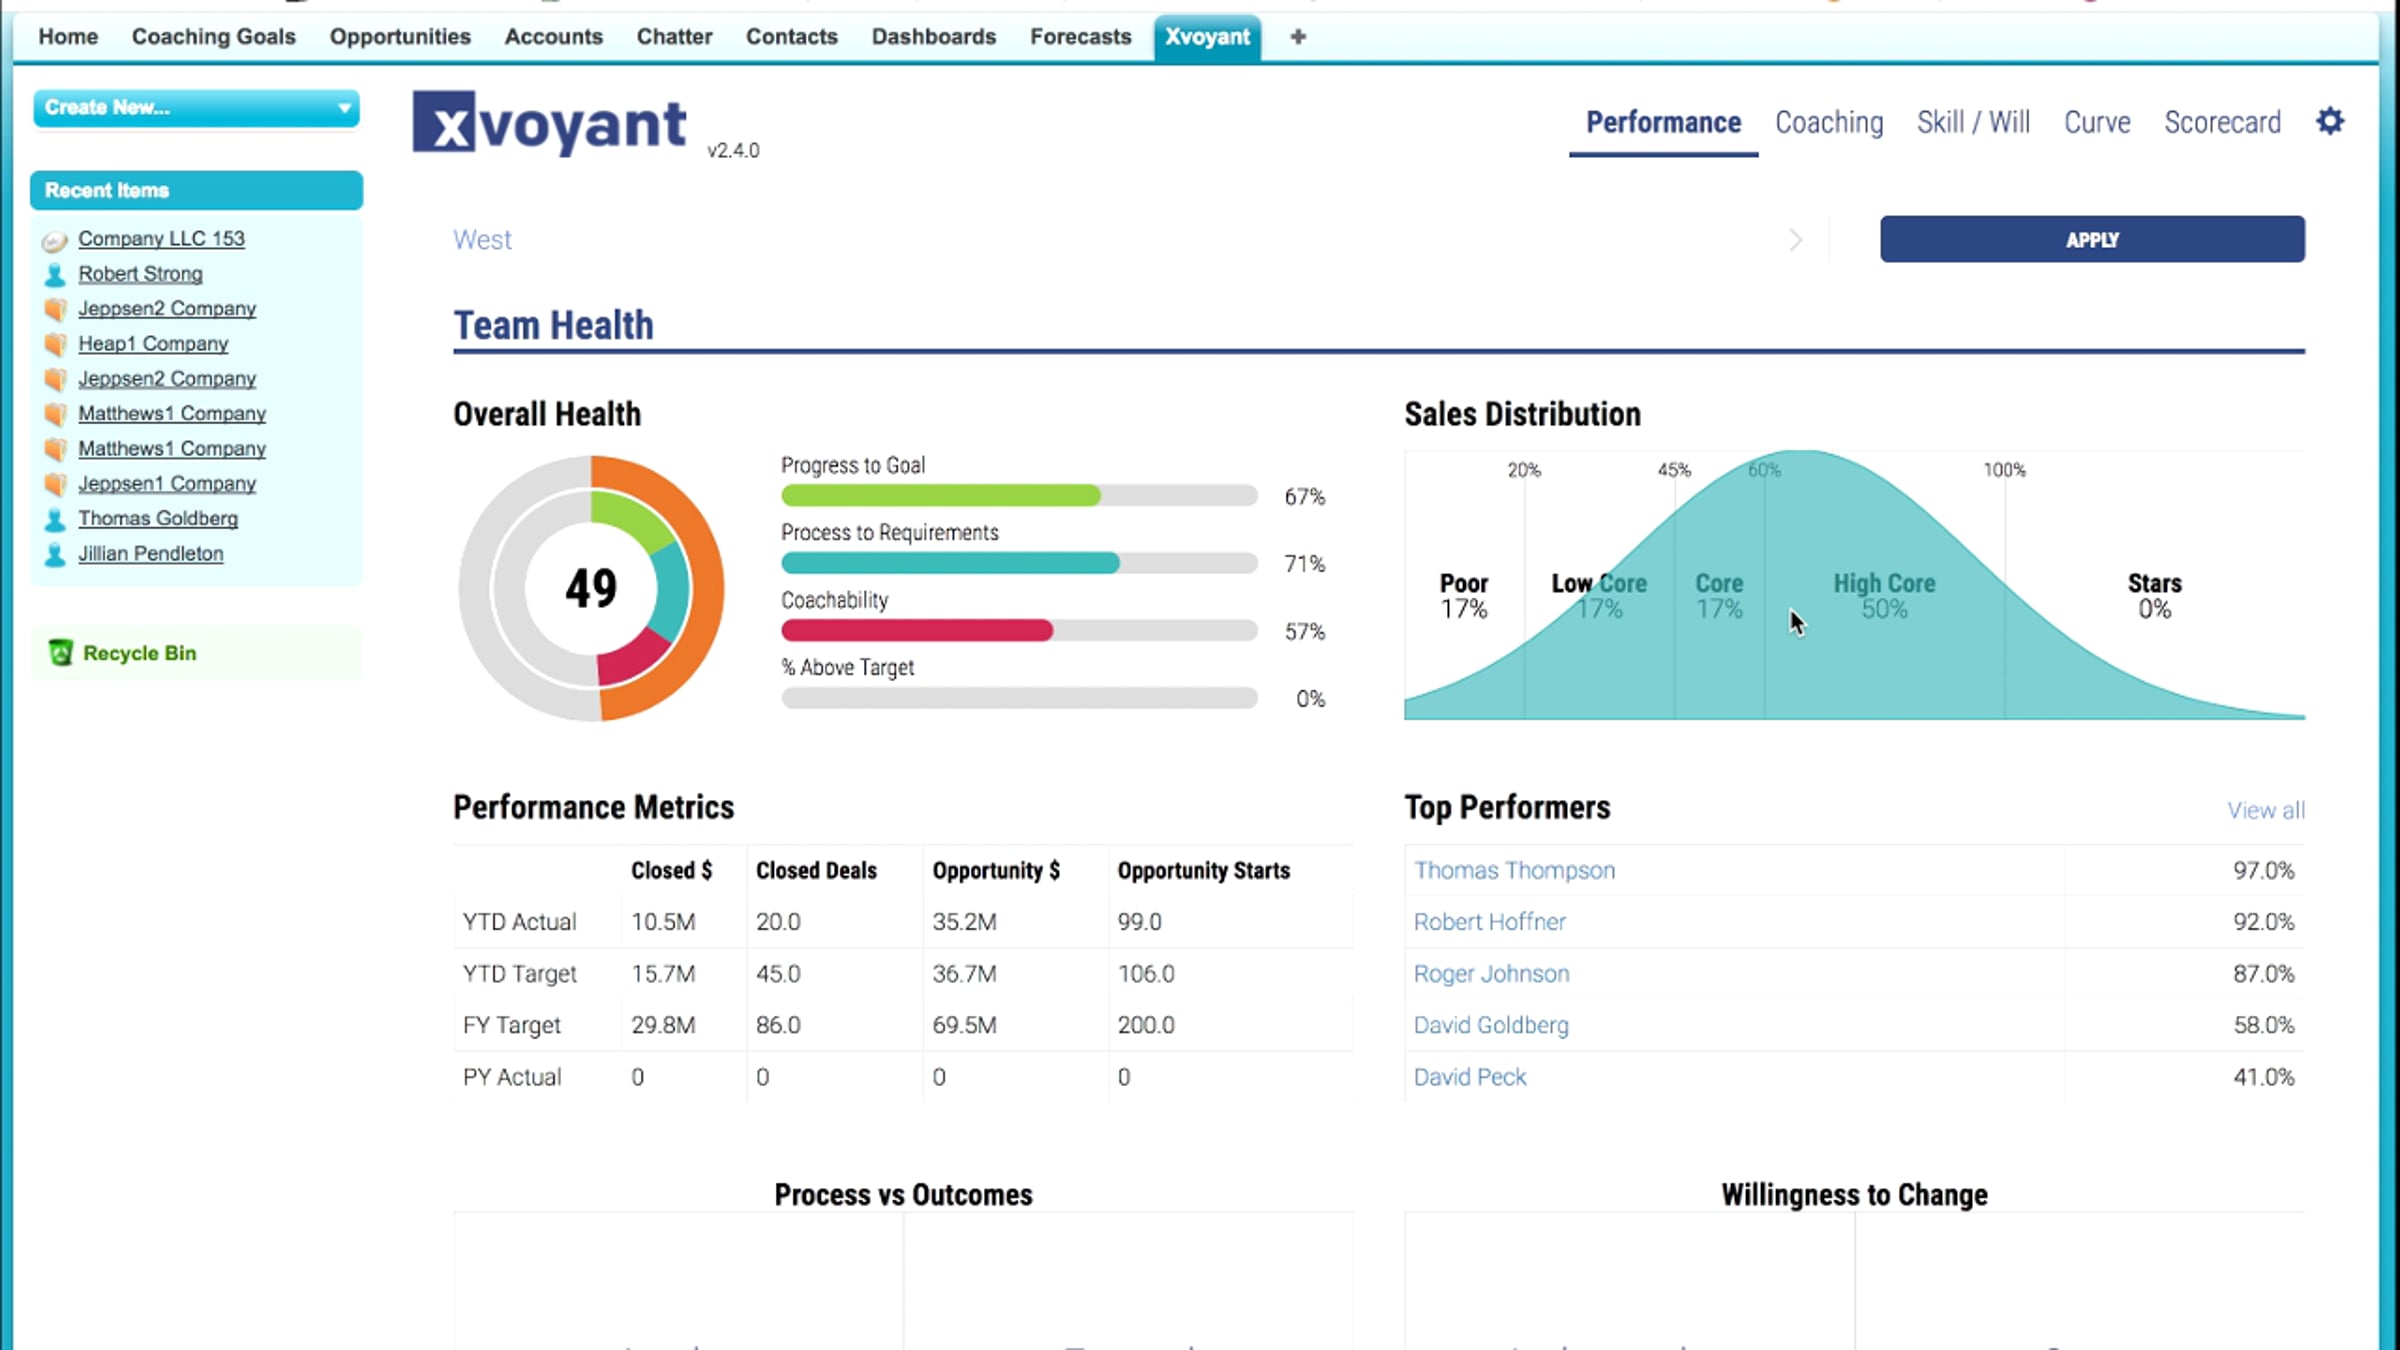
Task: Click account icon beside Company LLC 153
Action: (55, 240)
